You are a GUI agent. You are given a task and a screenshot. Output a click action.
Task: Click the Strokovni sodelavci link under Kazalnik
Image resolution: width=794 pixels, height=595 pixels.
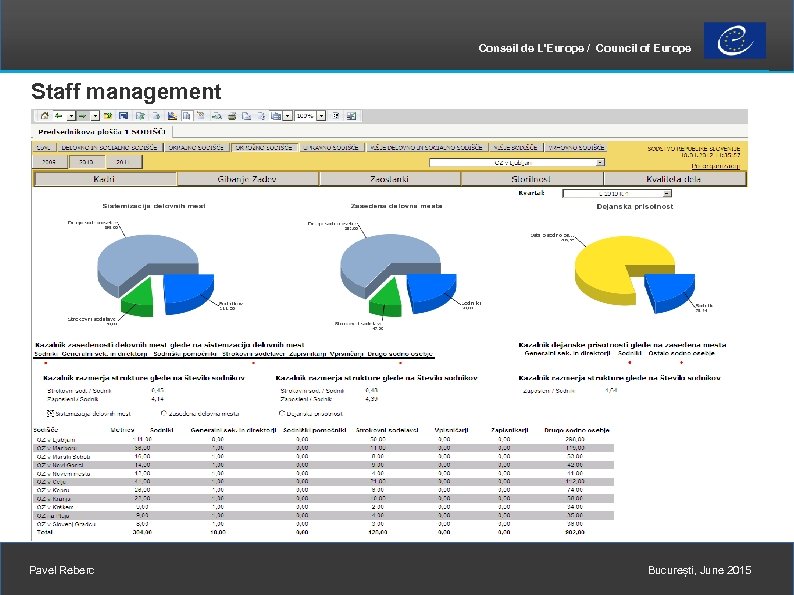click(254, 353)
